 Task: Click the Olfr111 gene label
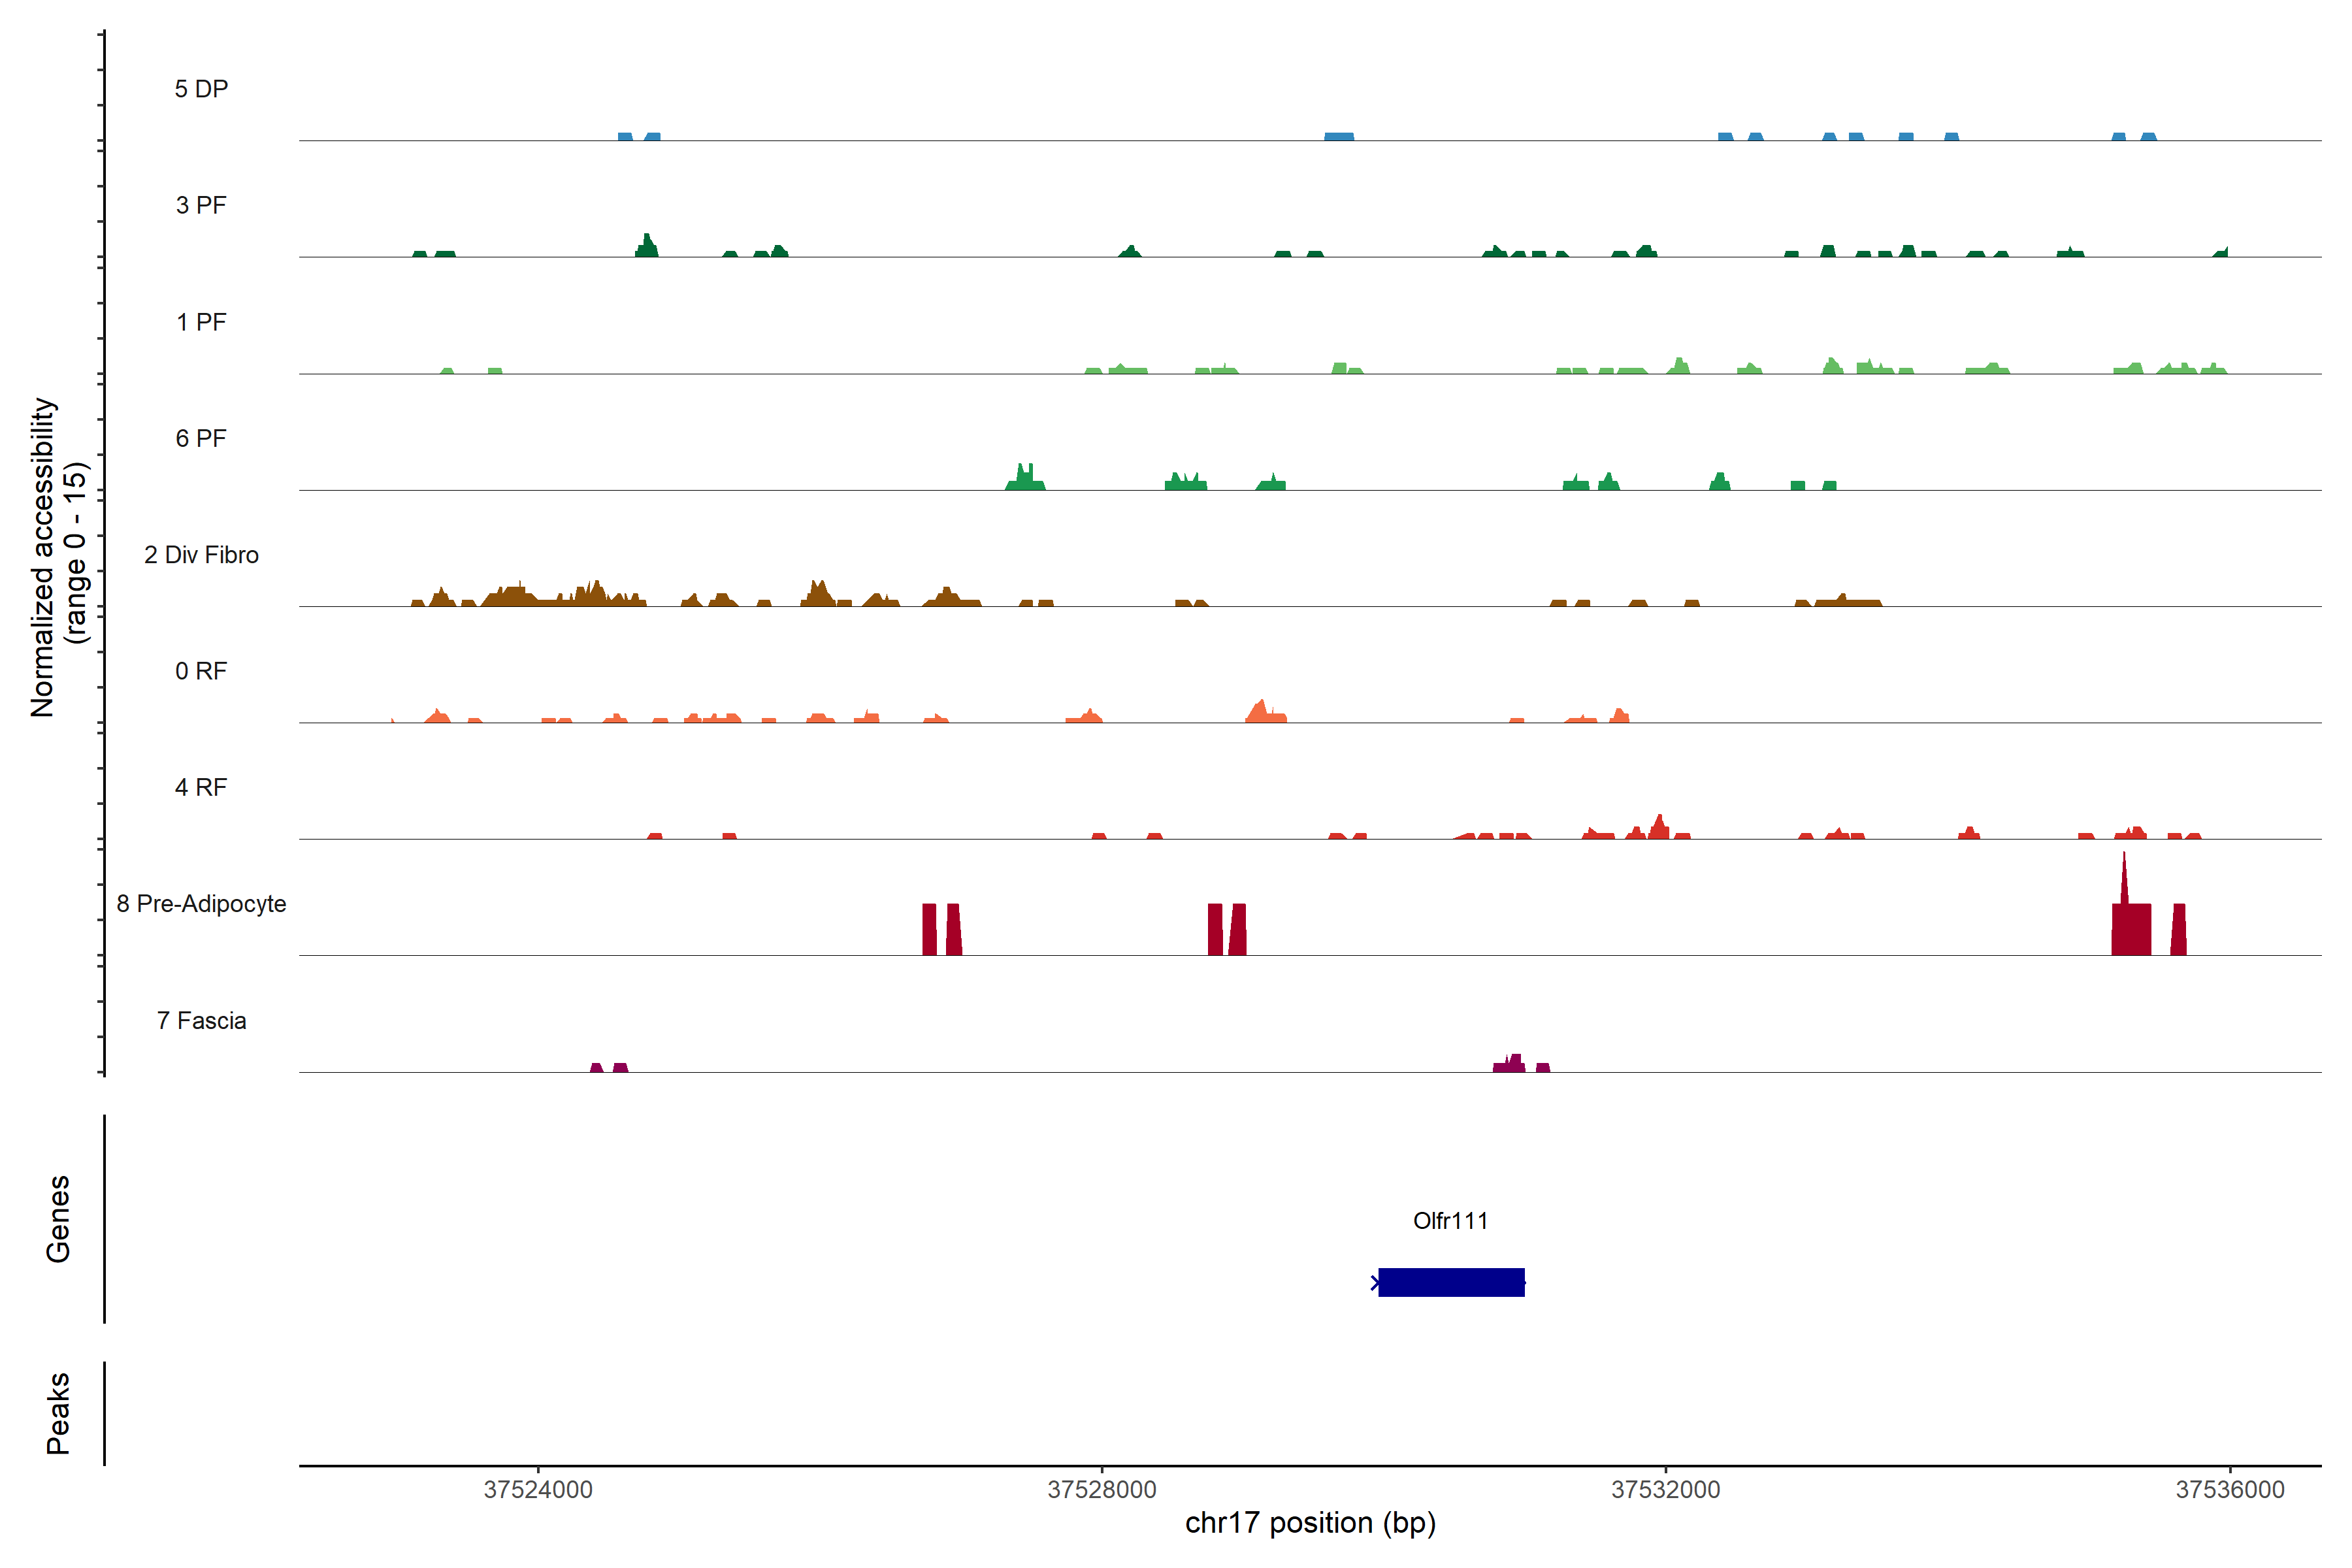(x=1450, y=1220)
